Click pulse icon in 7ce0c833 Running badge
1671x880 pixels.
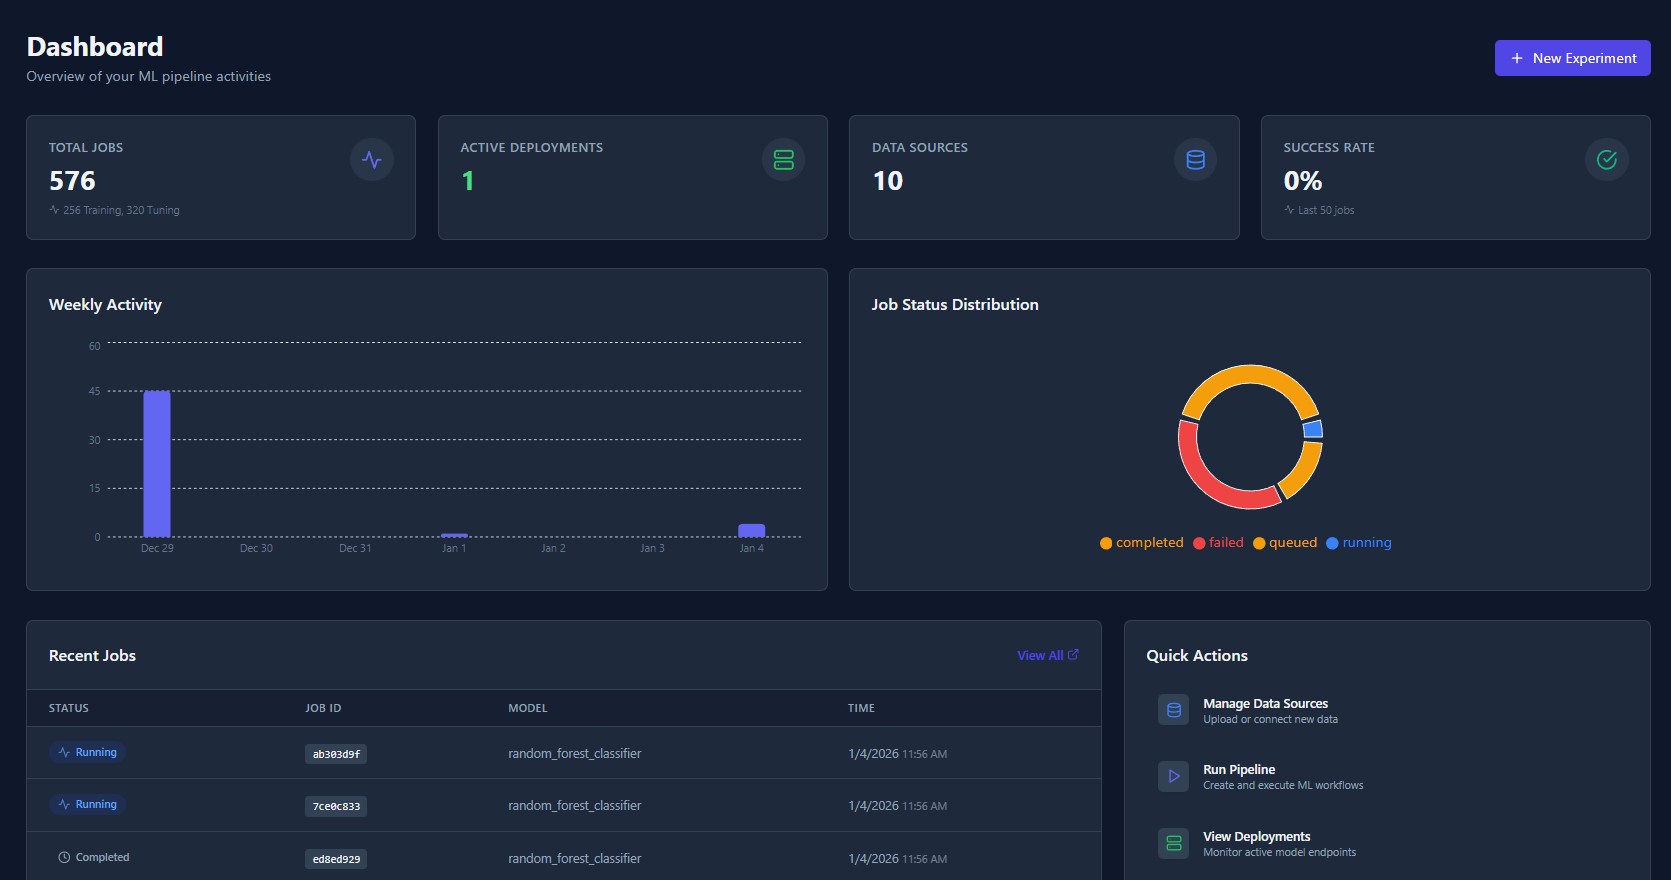64,804
